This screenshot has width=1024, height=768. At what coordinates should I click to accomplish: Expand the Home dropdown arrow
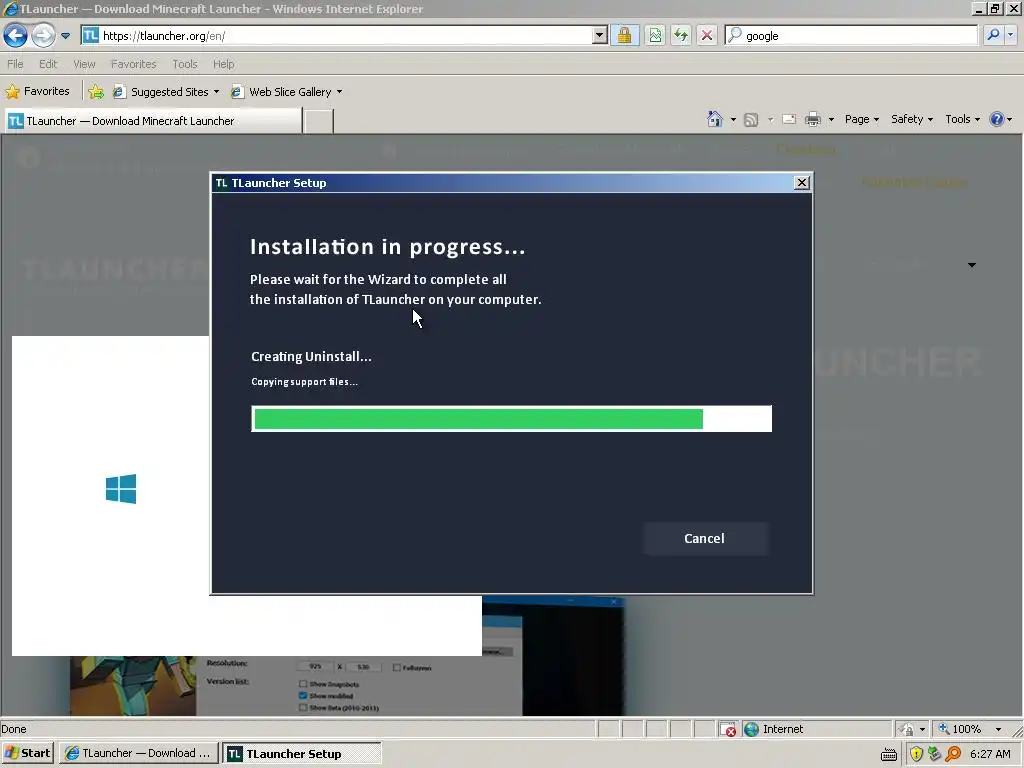coord(733,120)
